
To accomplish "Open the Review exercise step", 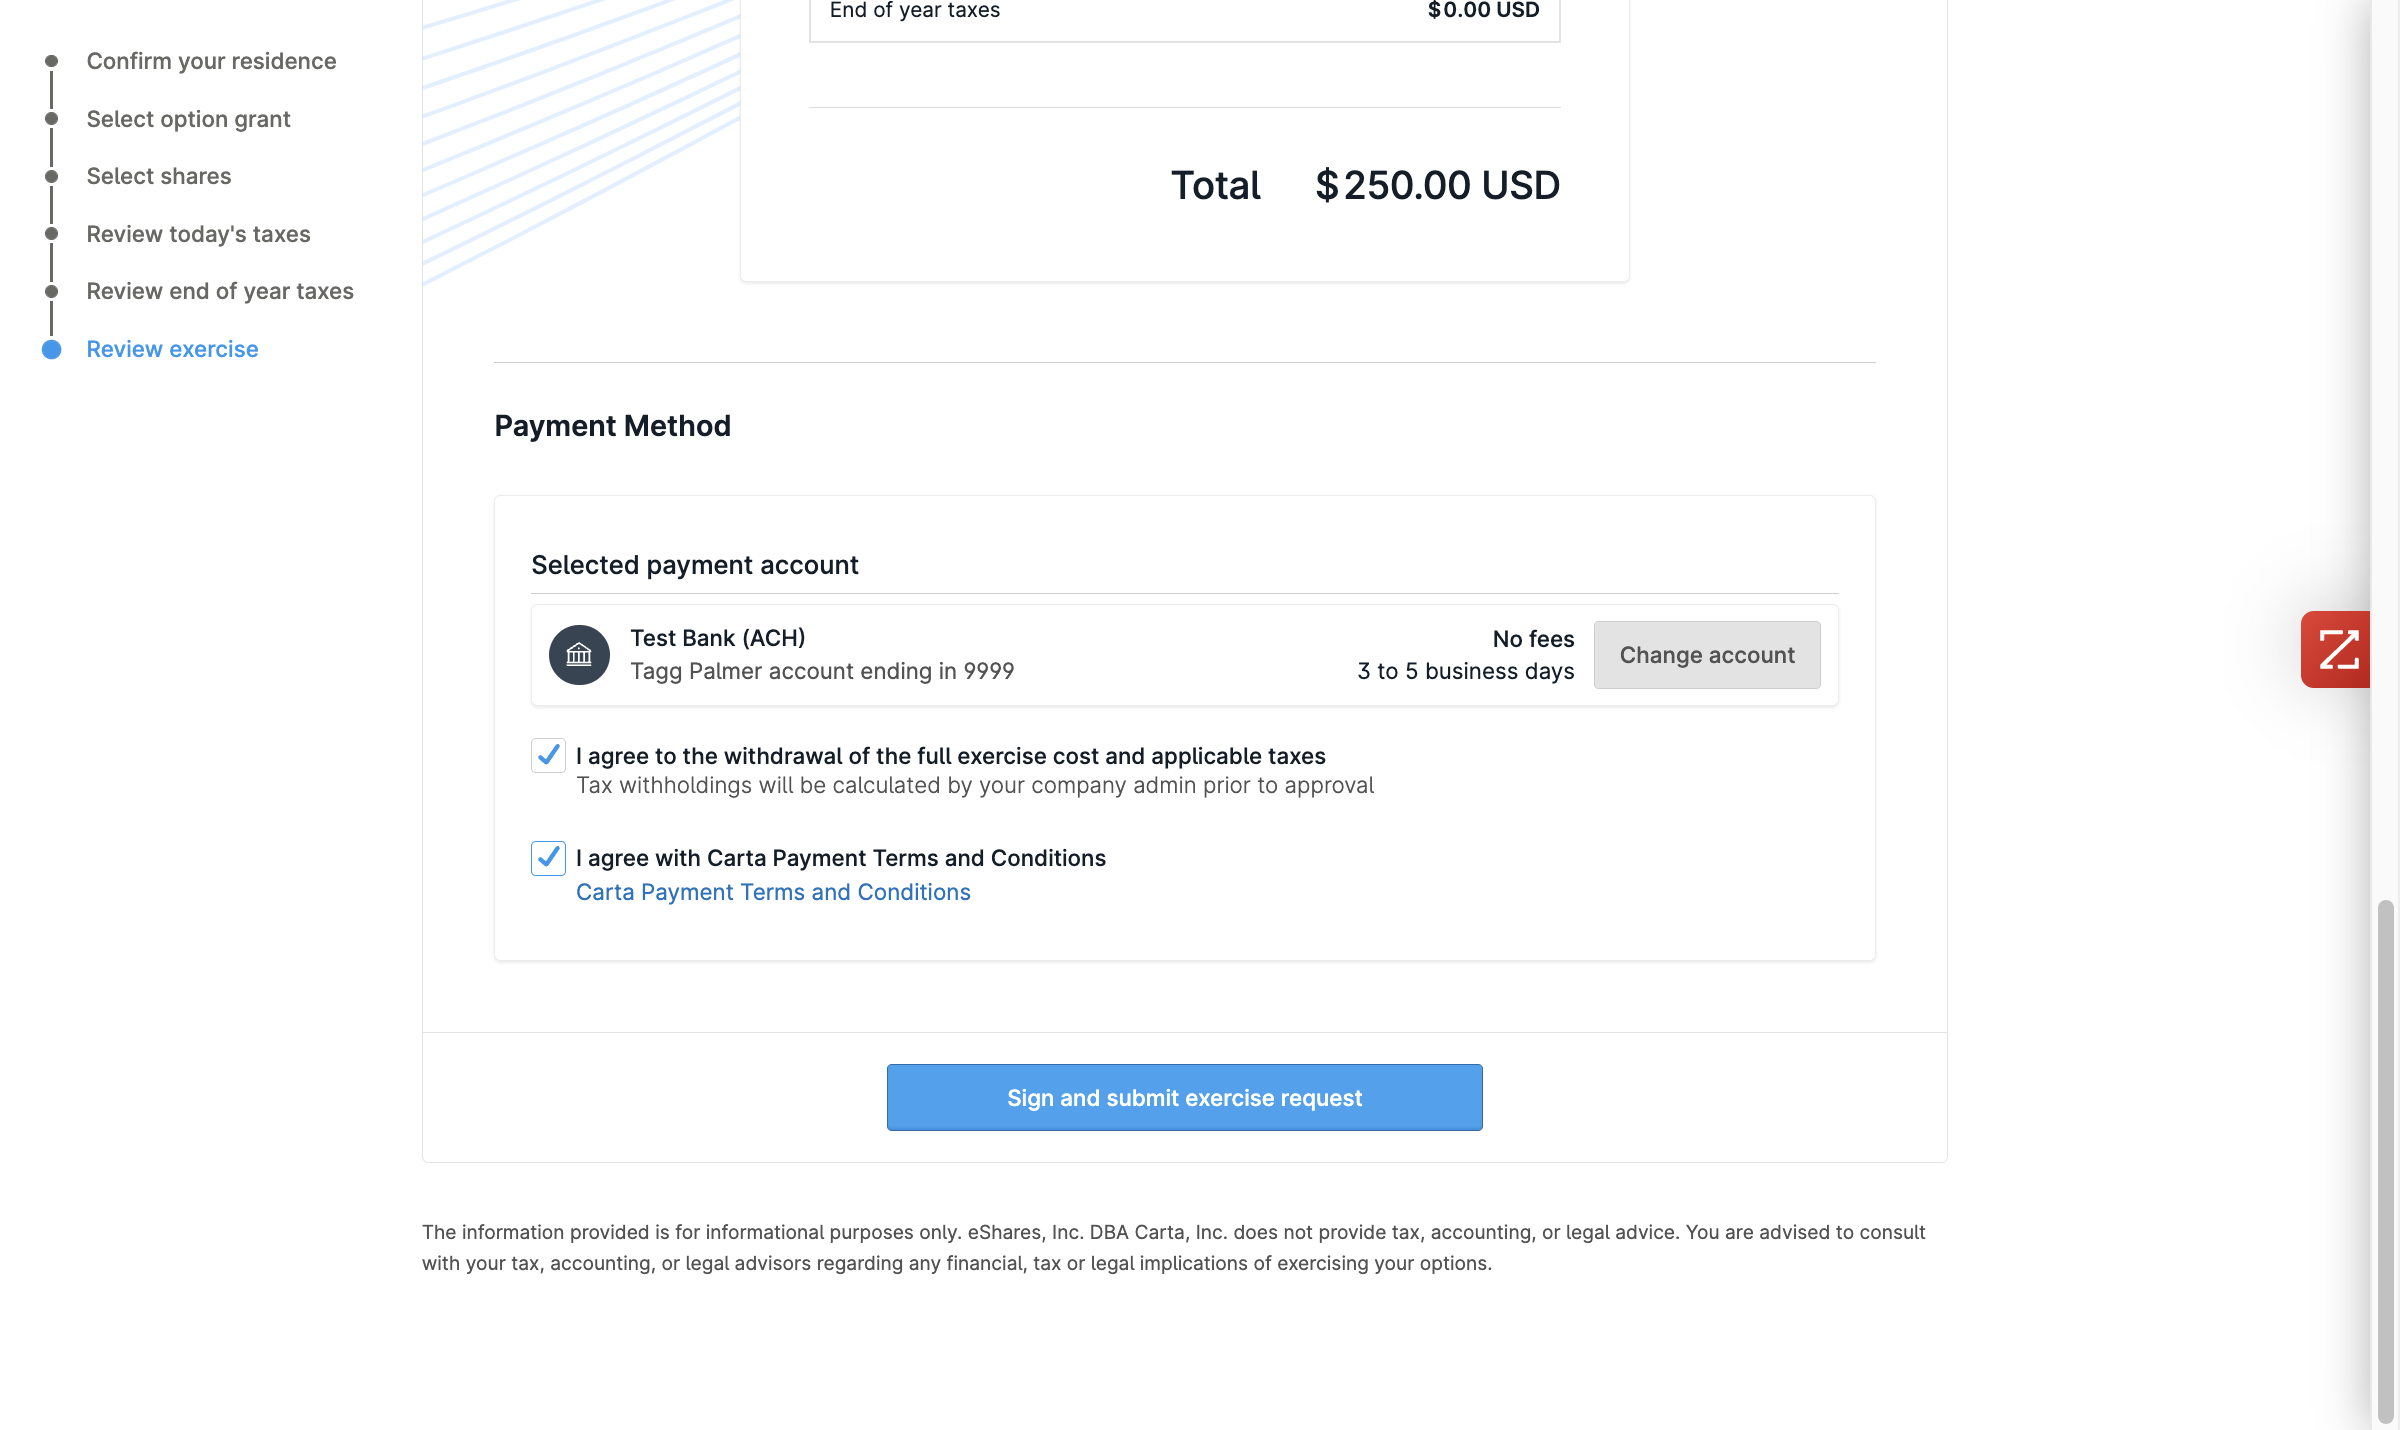I will (x=172, y=349).
